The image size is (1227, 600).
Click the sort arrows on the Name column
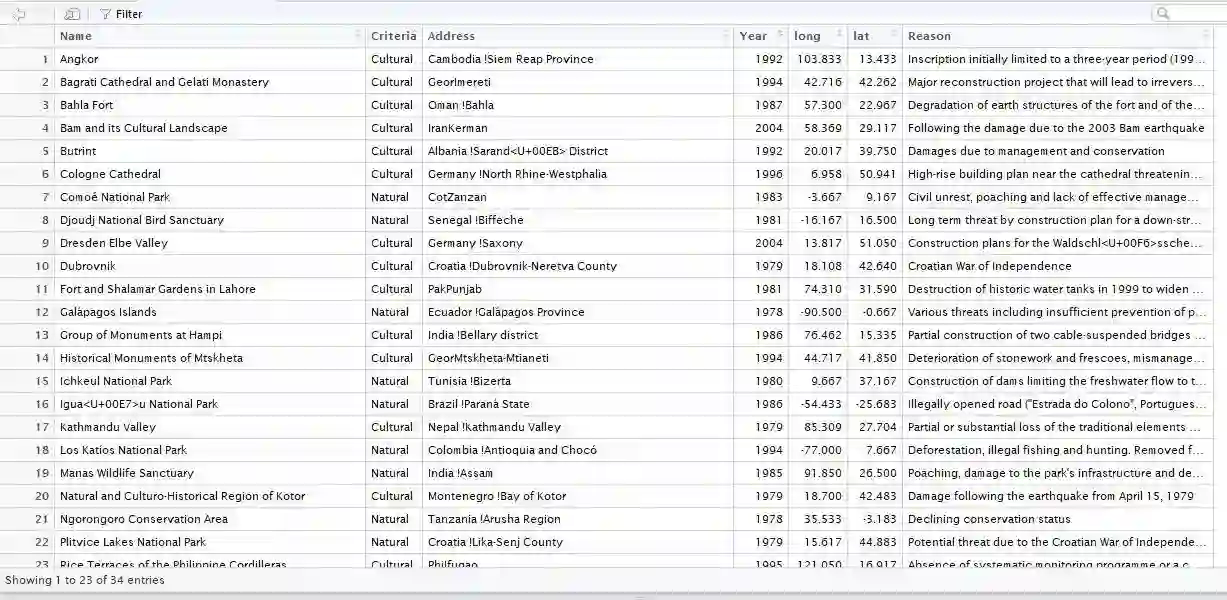(358, 36)
